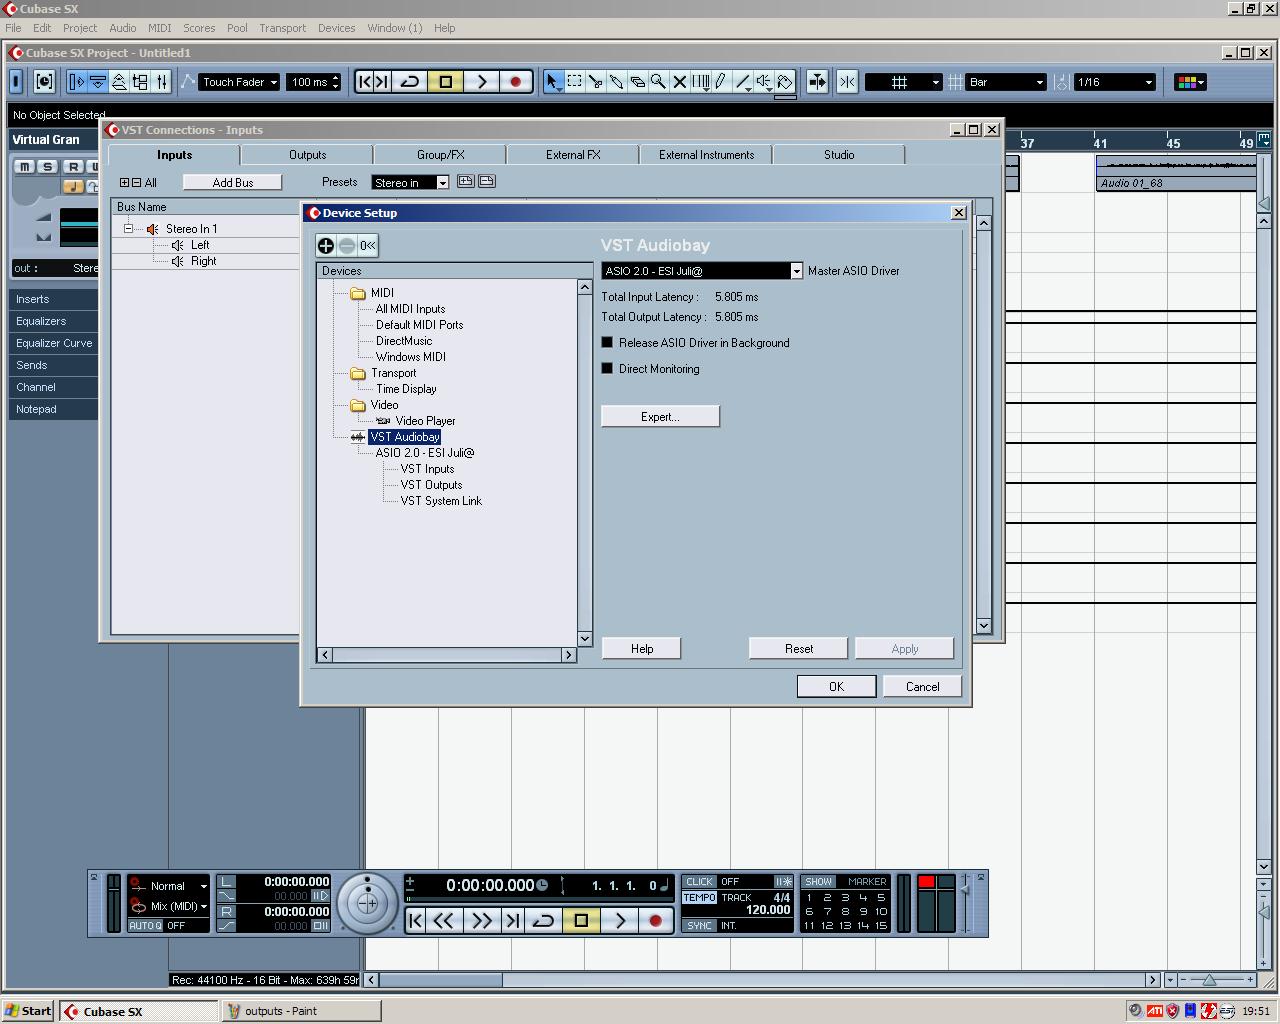
Task: Select the Split scissors tool
Action: (596, 82)
